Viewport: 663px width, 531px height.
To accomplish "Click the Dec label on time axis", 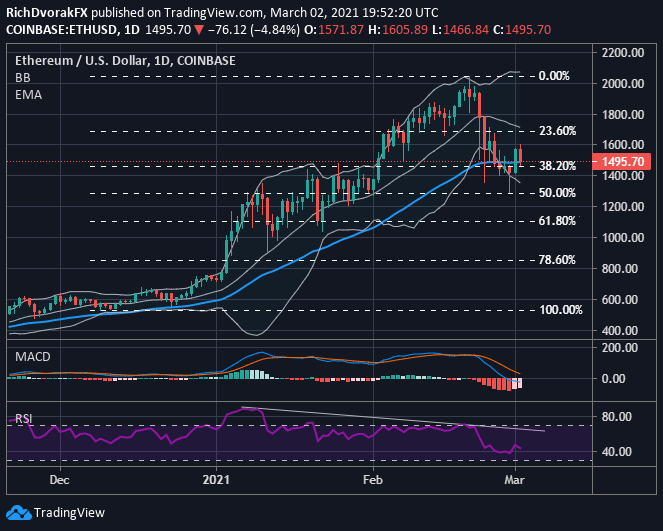I will coord(59,480).
